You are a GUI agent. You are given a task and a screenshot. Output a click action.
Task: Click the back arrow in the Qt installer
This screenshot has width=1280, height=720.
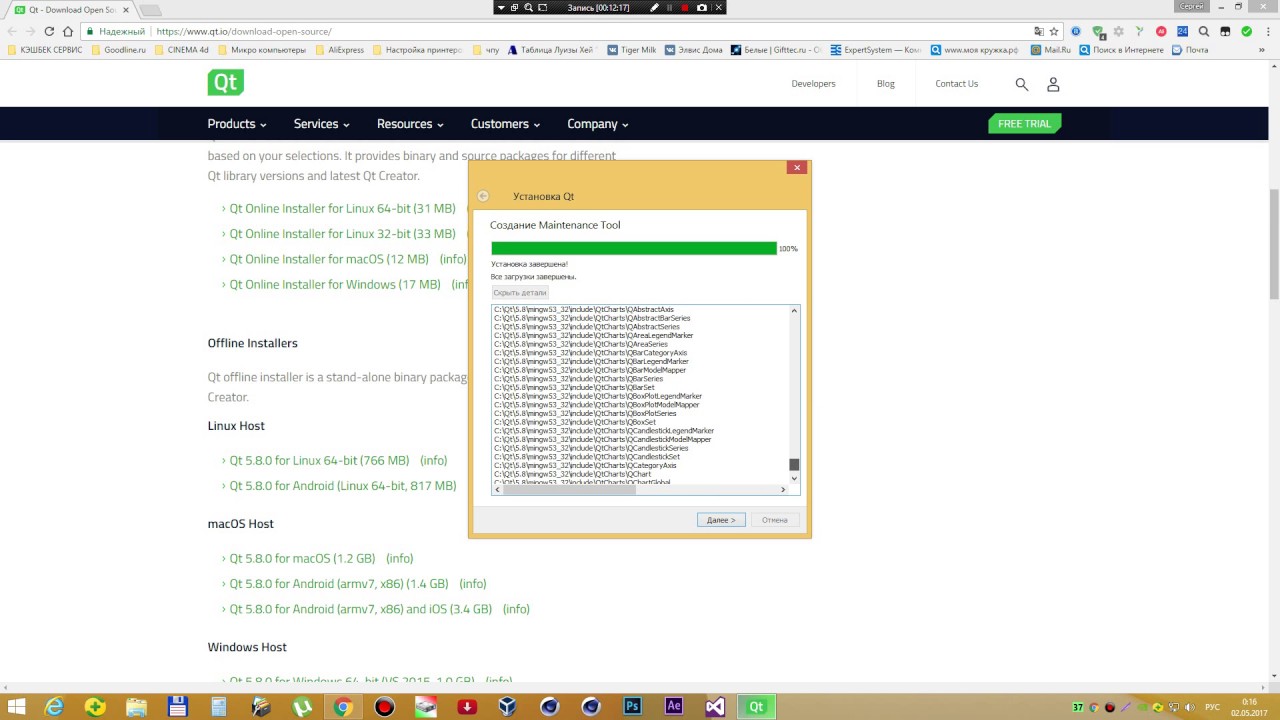point(483,196)
